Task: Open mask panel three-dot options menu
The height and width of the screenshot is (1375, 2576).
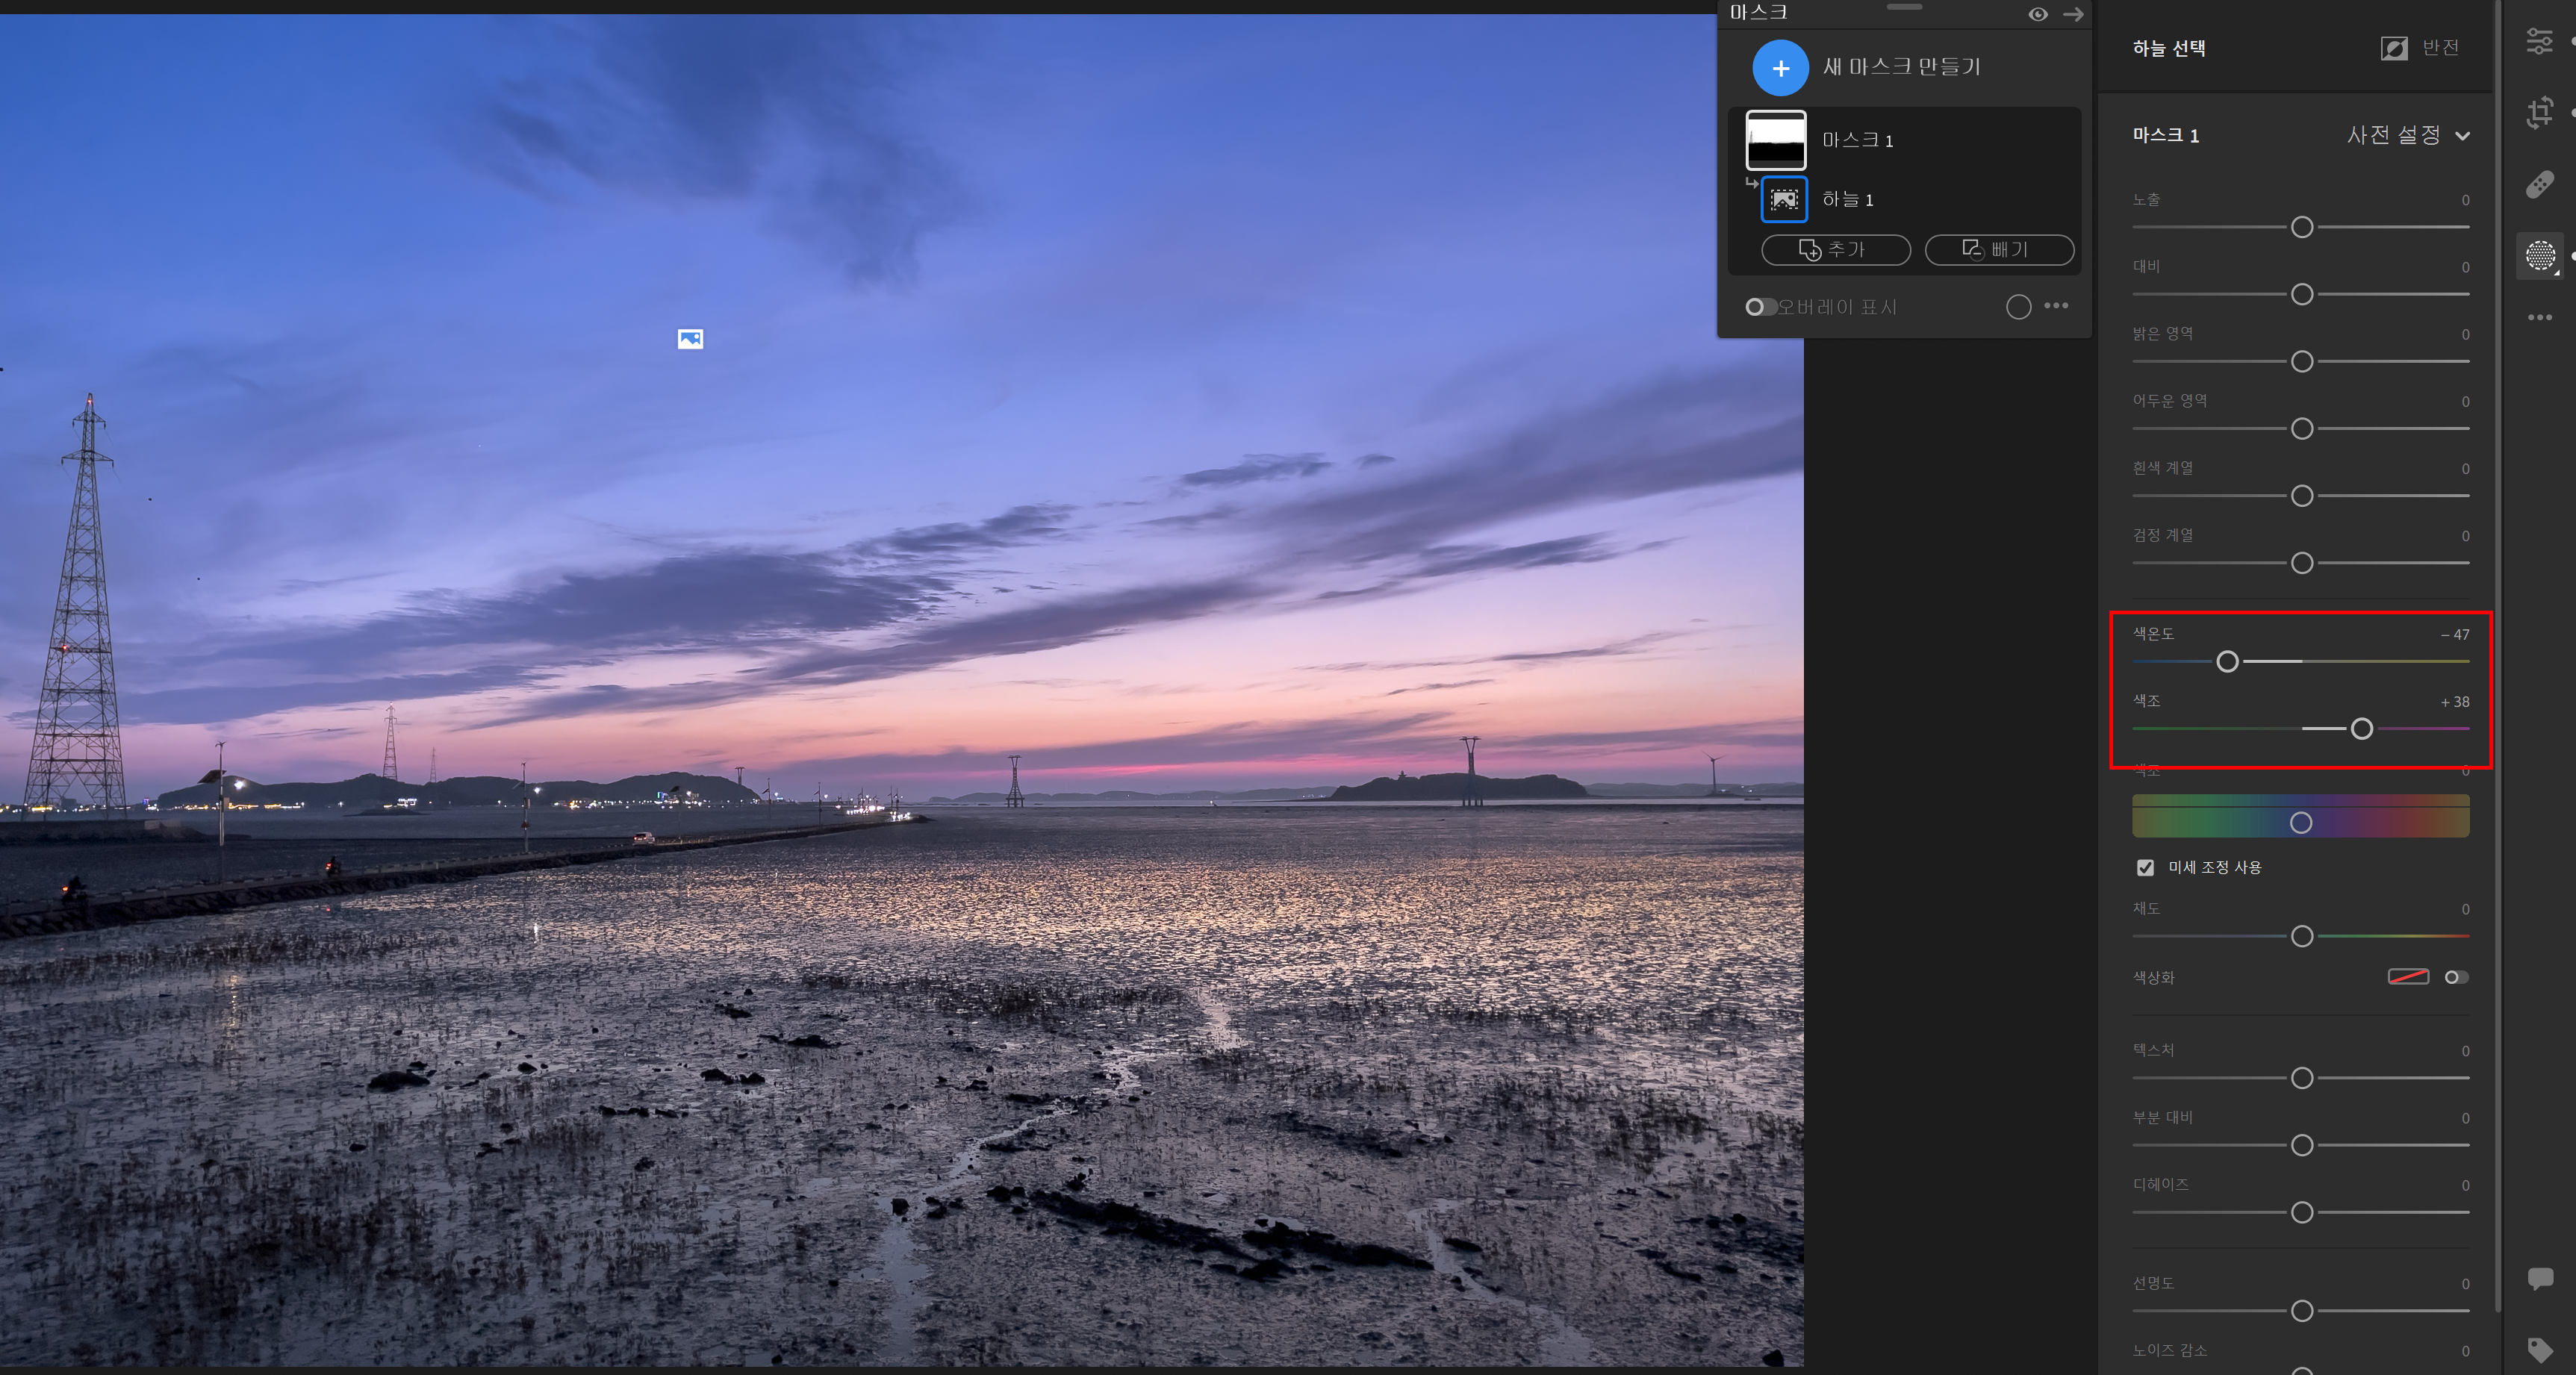Action: (x=2056, y=306)
